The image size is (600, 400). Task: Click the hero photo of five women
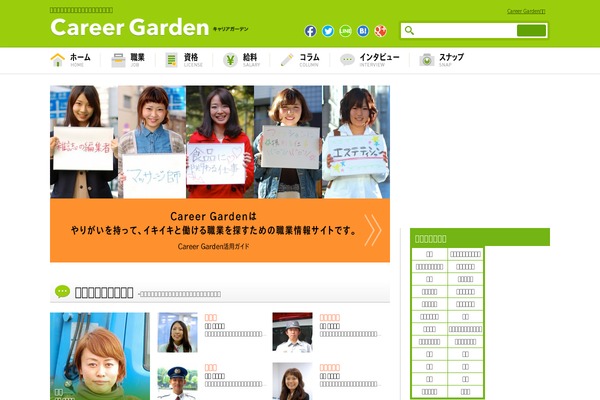[x=220, y=142]
